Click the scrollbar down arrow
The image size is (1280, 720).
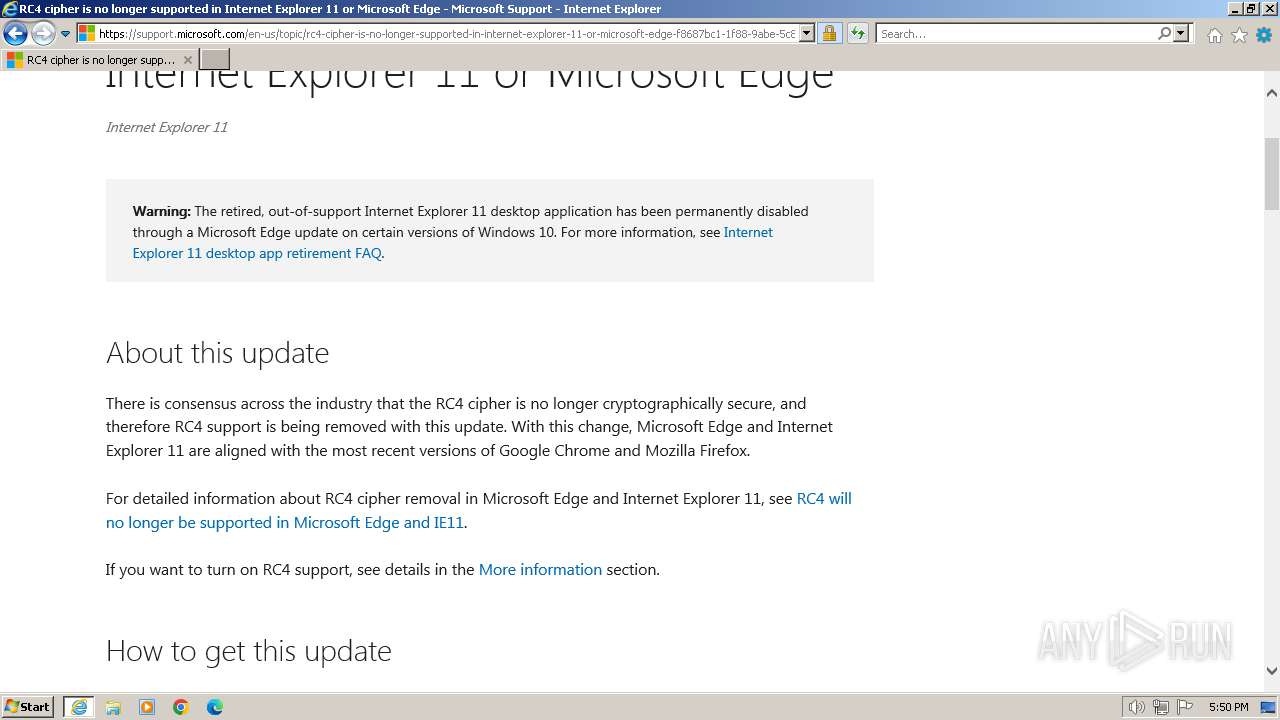click(1272, 671)
